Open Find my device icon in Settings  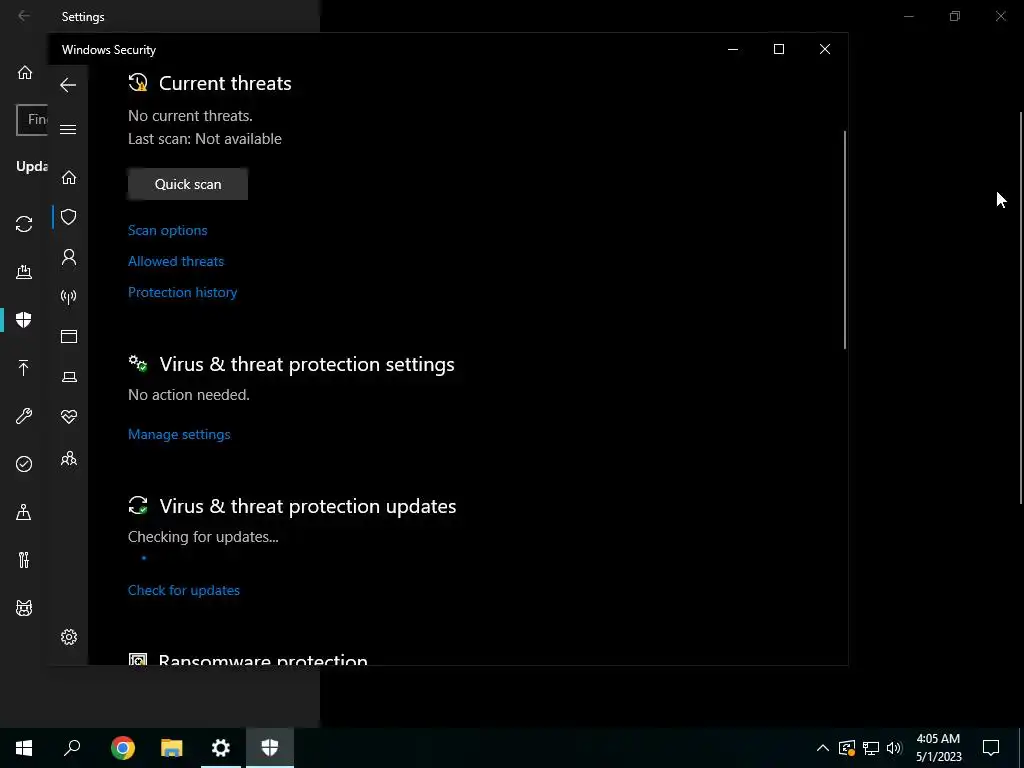pyautogui.click(x=24, y=512)
